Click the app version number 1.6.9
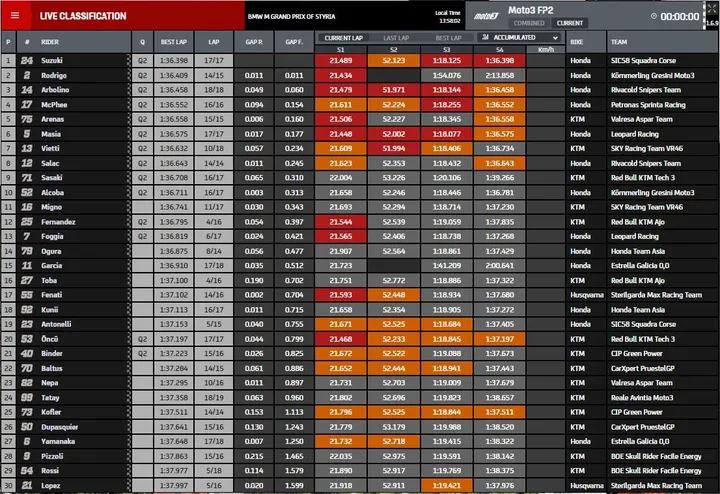 tap(713, 23)
